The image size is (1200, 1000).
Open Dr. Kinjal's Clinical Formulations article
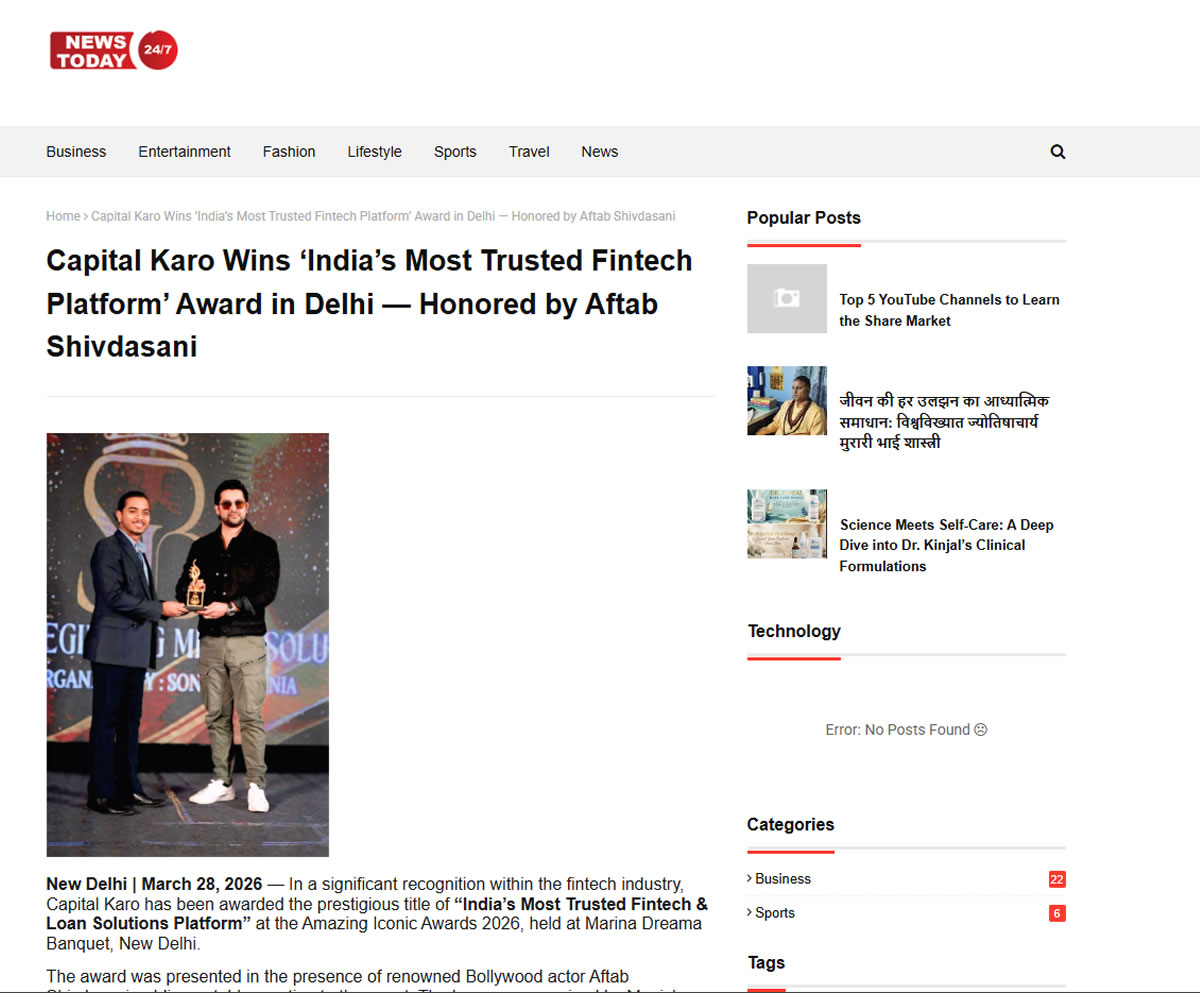coord(946,545)
